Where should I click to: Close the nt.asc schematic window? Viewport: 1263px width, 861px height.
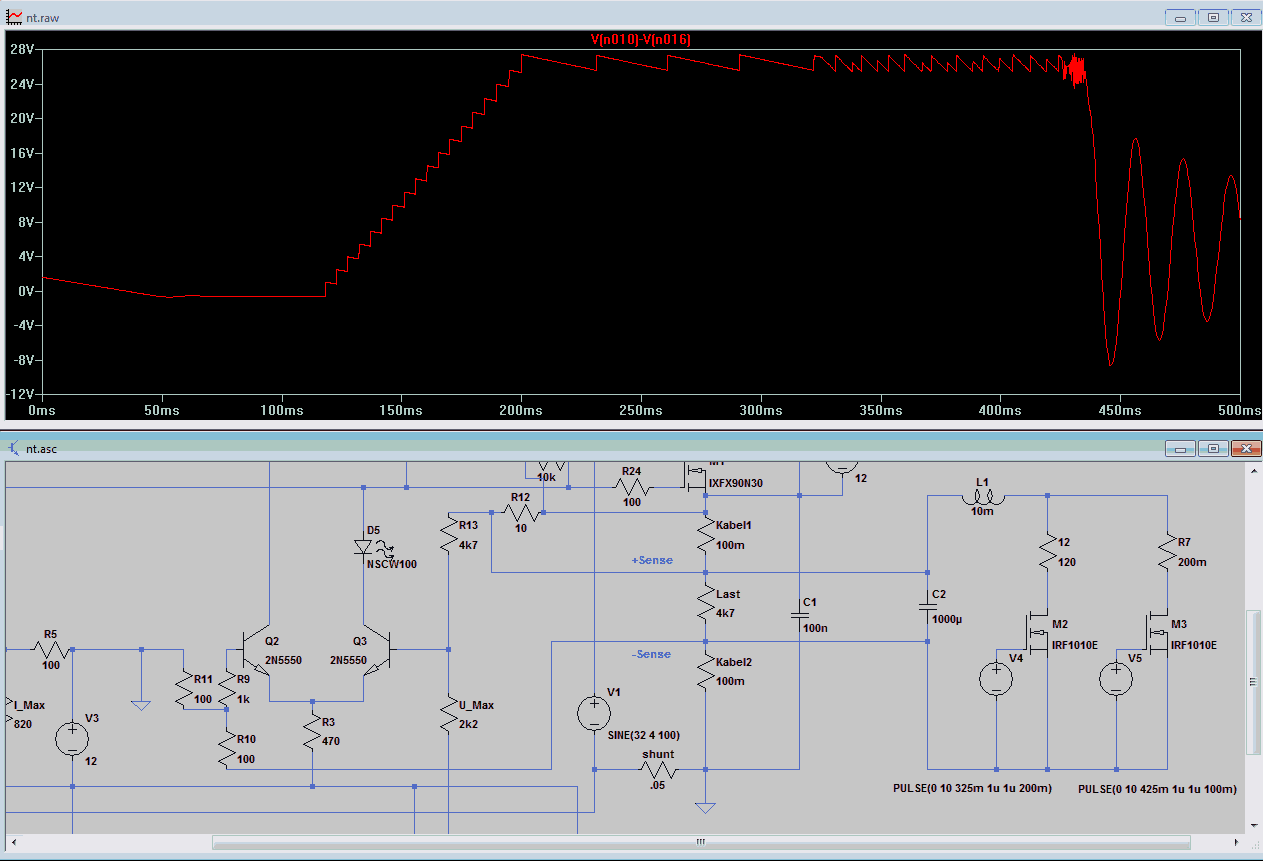1245,448
